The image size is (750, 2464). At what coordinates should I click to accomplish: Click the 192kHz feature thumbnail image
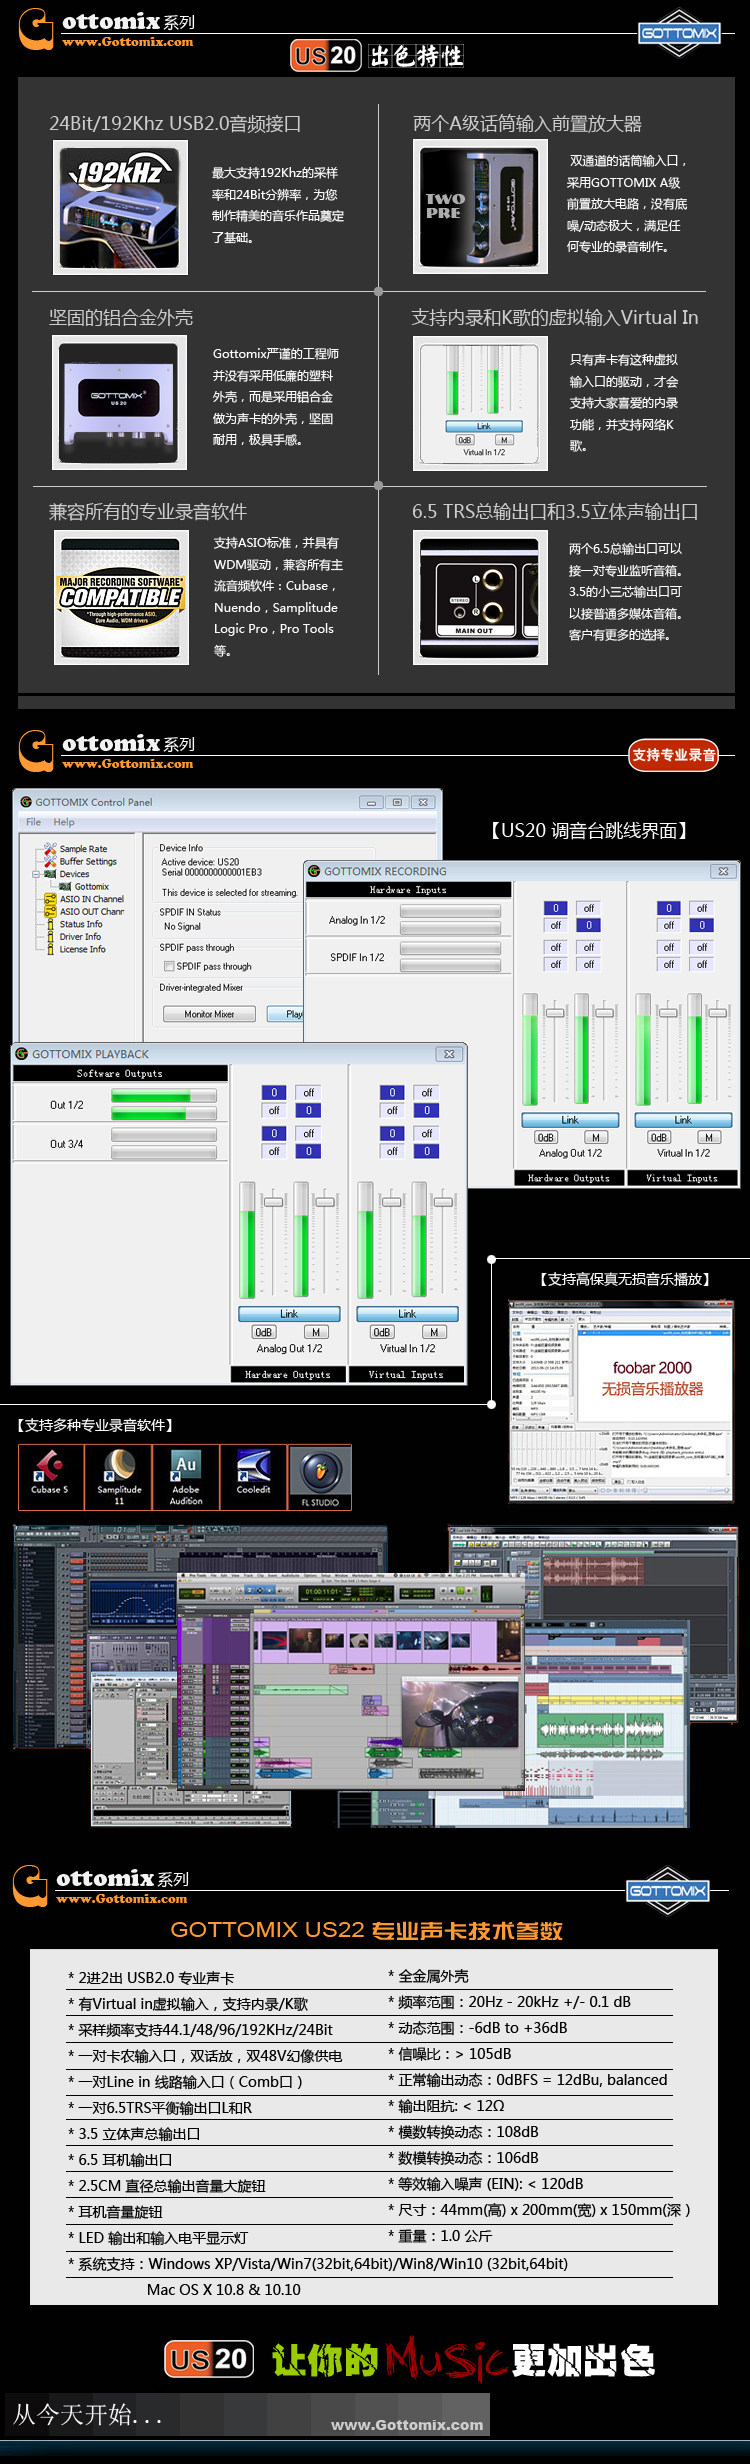[120, 207]
